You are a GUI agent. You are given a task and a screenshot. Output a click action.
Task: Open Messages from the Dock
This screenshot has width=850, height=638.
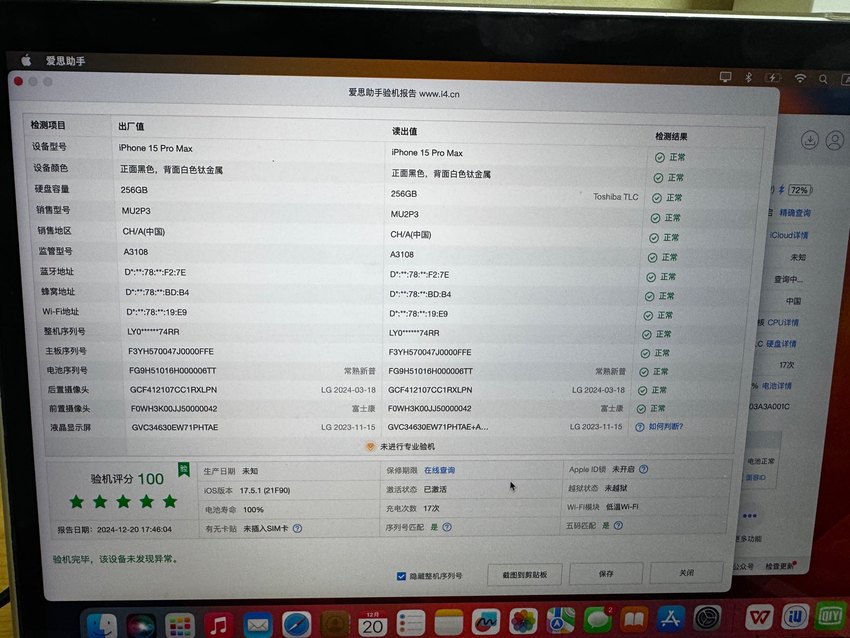point(597,620)
